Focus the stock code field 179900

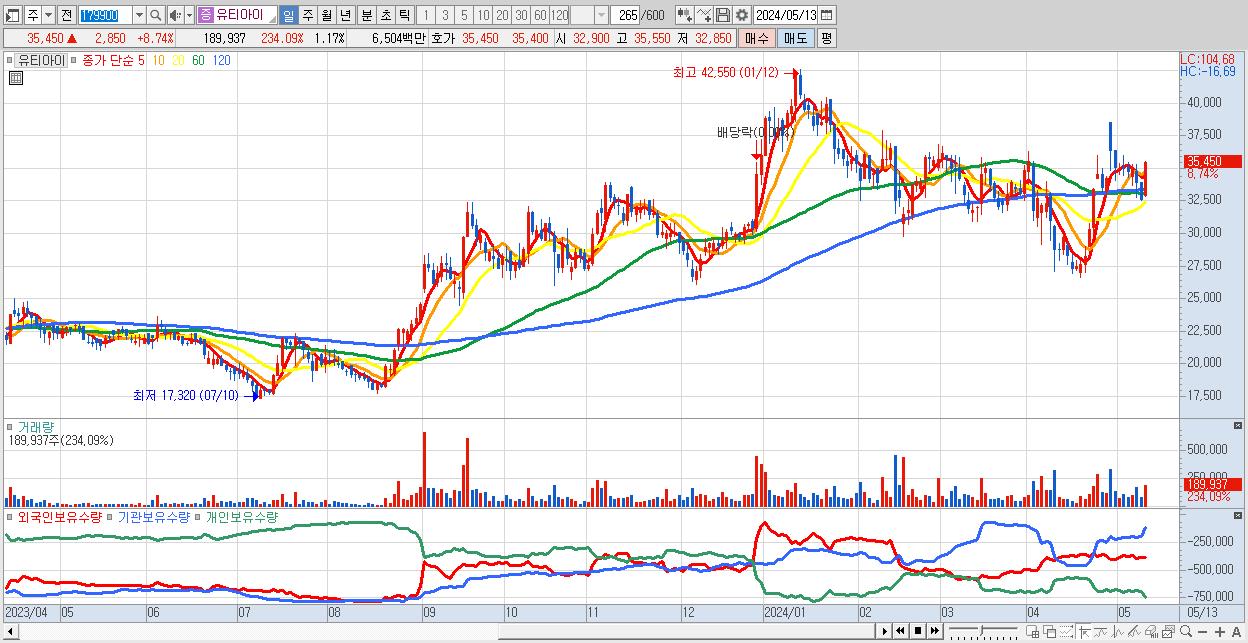point(104,15)
